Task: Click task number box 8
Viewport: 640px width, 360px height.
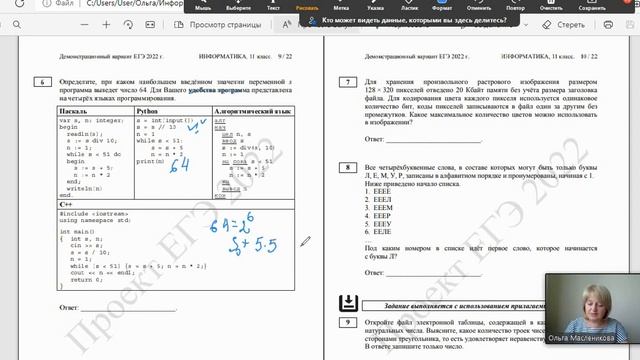Action: click(348, 167)
